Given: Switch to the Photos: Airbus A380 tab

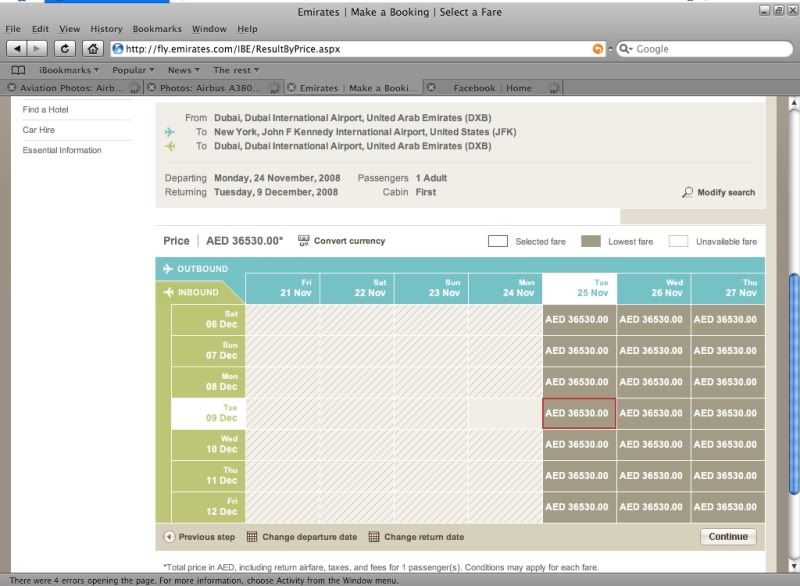Looking at the screenshot, I should click(x=213, y=88).
